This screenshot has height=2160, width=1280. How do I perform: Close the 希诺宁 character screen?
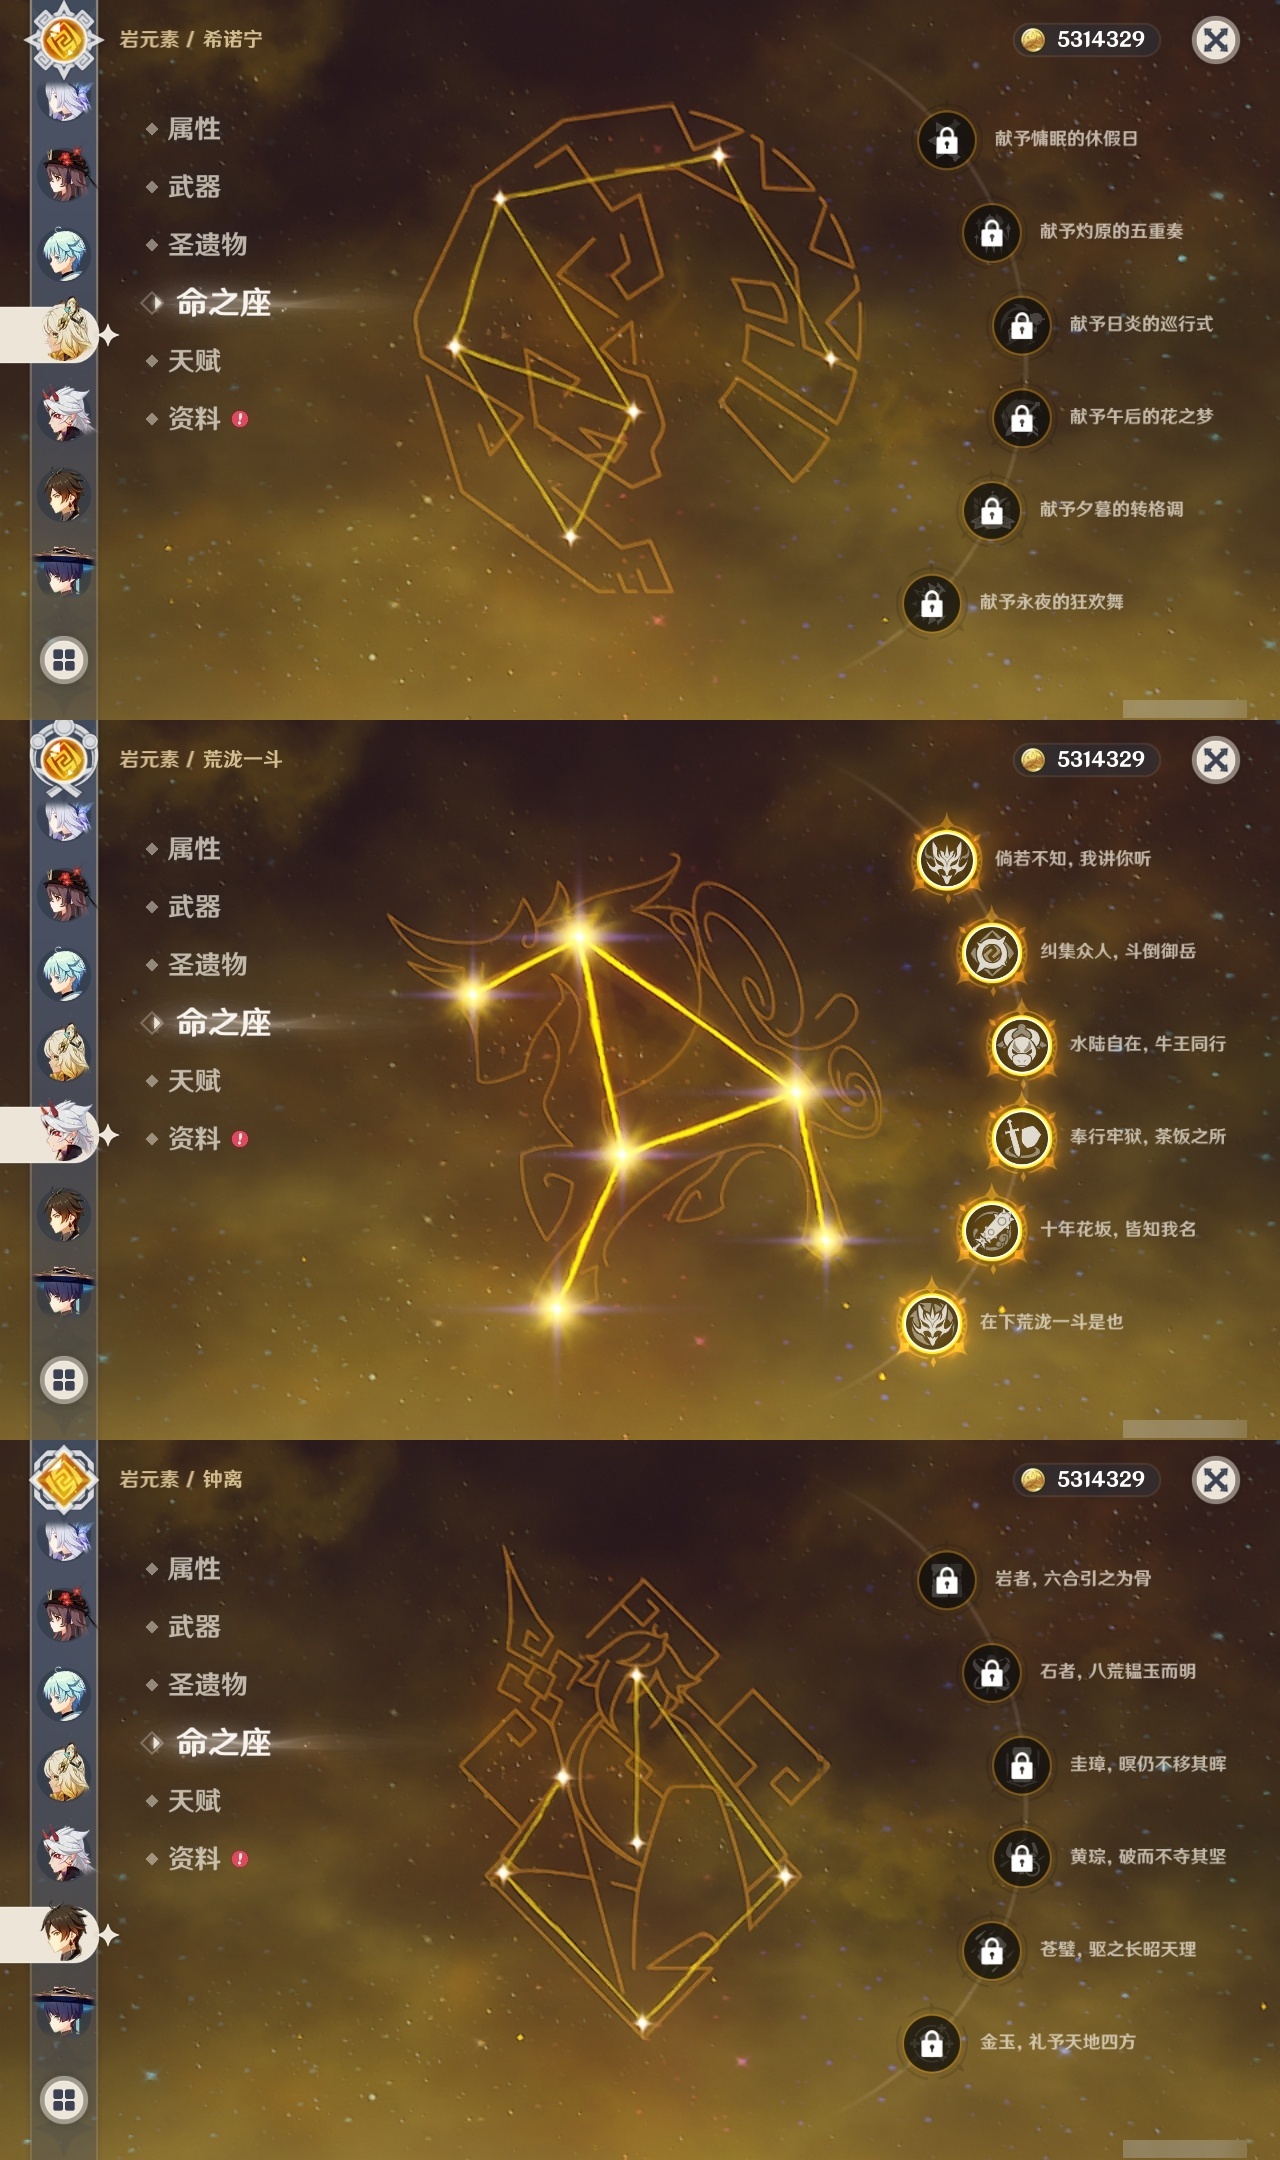pyautogui.click(x=1215, y=40)
